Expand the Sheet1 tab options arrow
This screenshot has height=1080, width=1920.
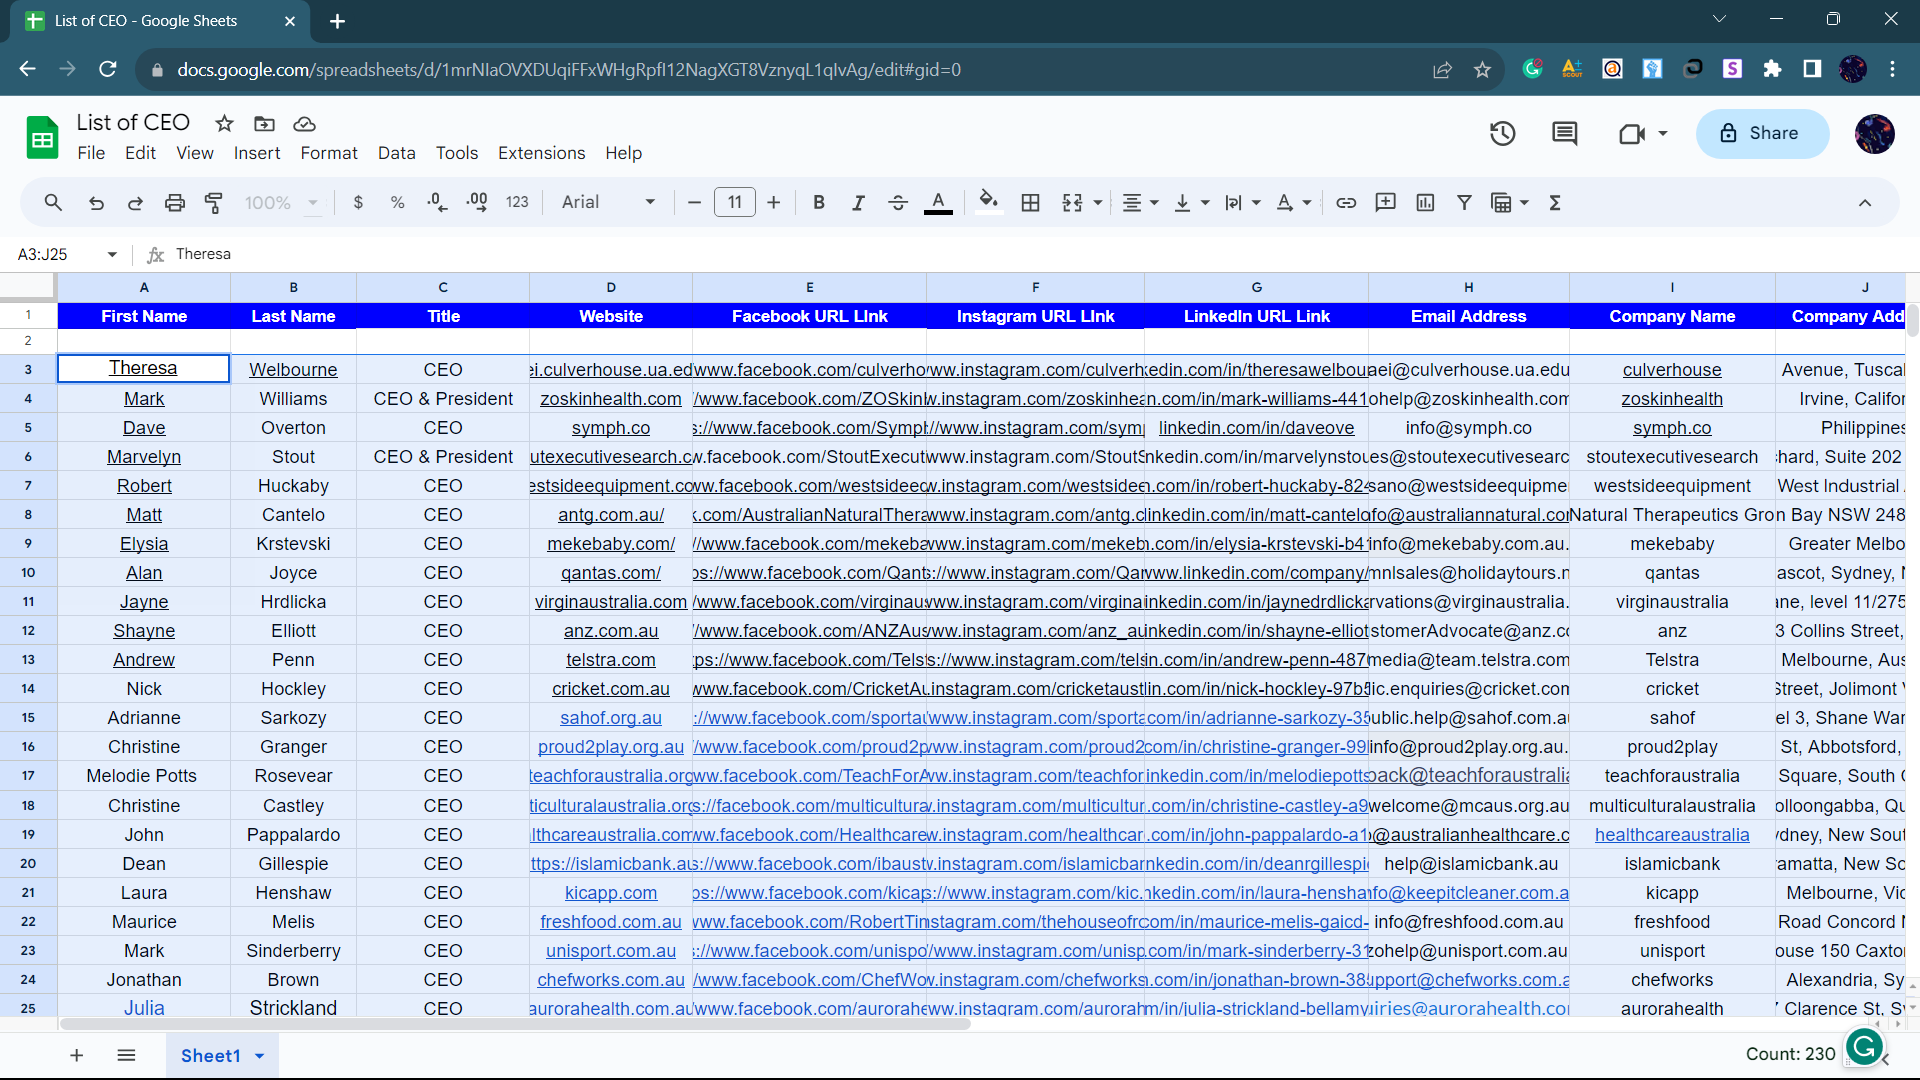(x=260, y=1056)
